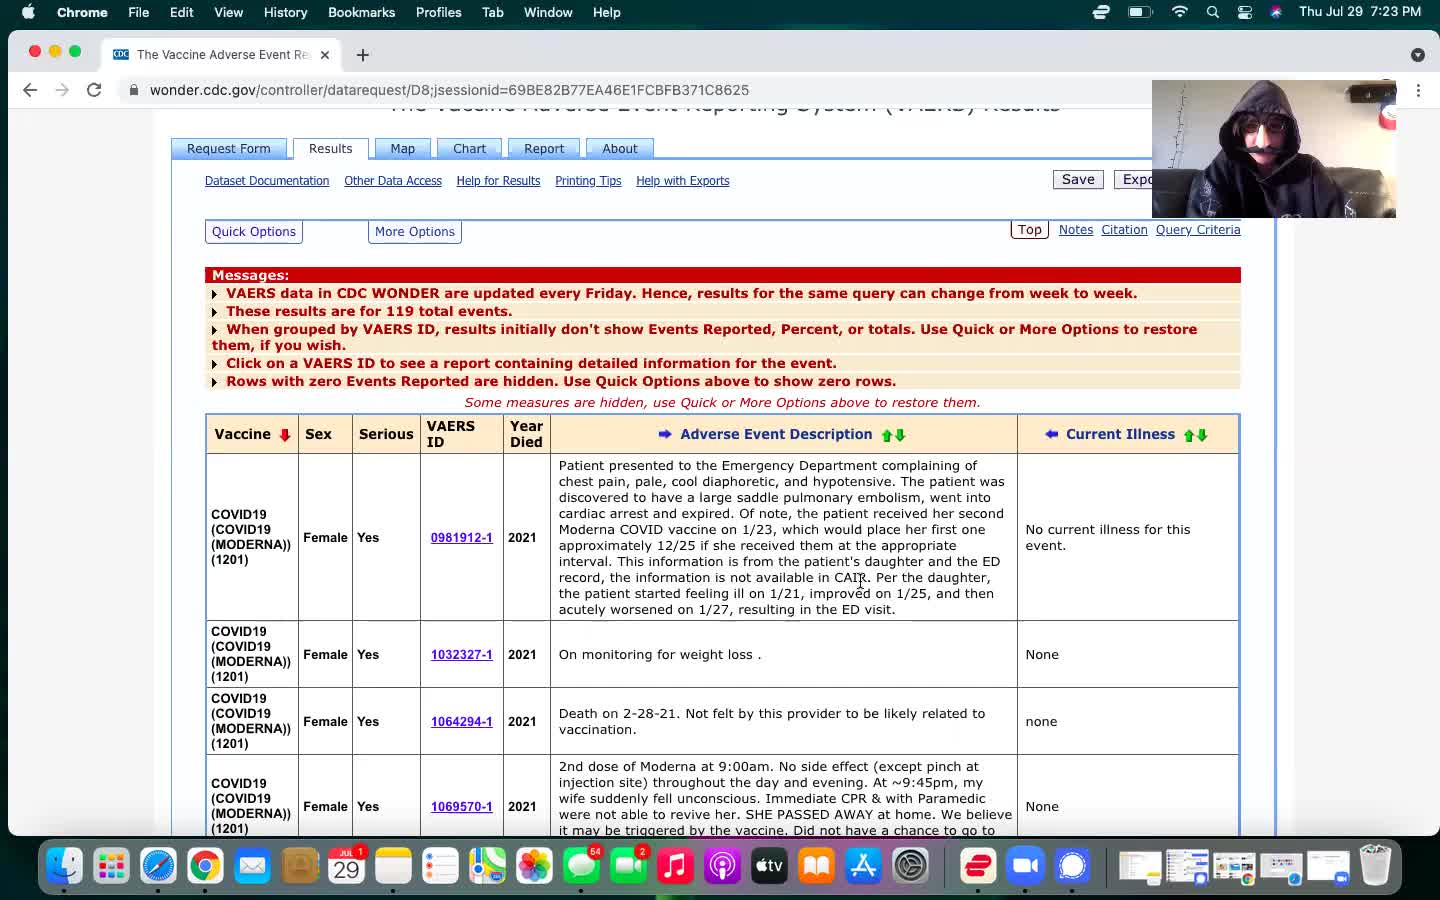Screen dimensions: 1440x900
Task: Open the Dataset Documentation link
Action: [267, 181]
